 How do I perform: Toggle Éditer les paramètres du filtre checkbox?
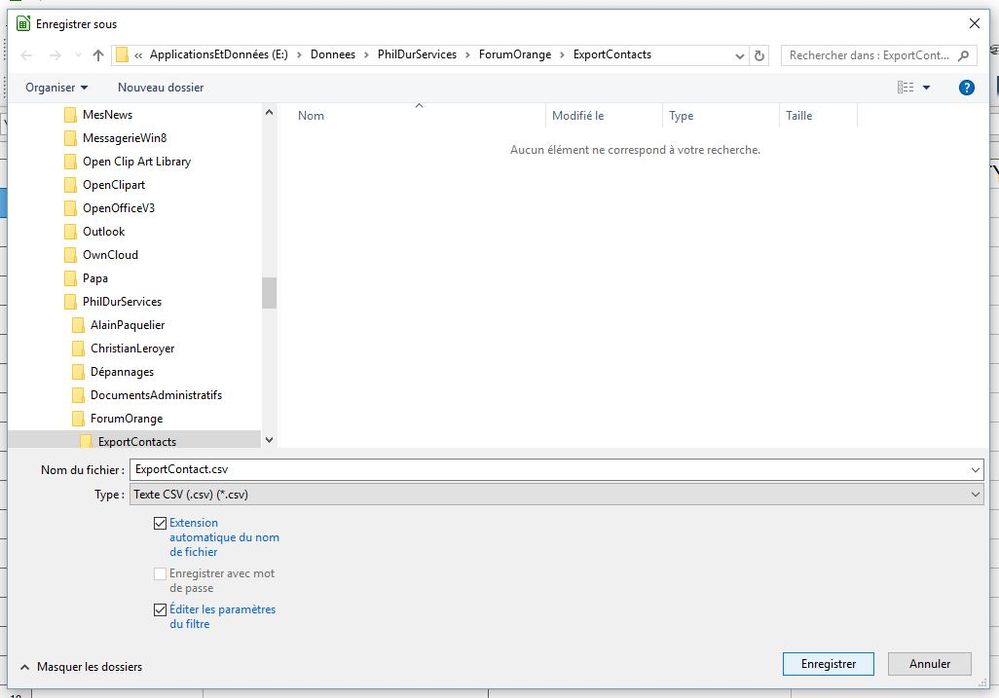click(160, 610)
